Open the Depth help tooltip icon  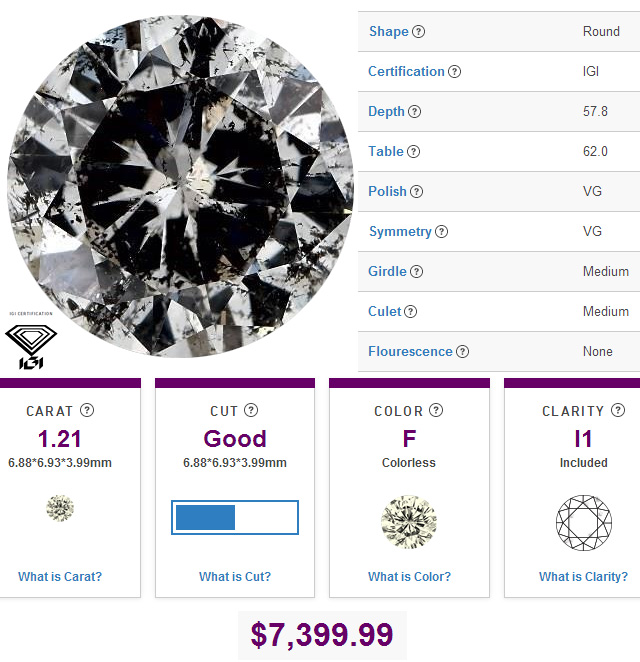click(415, 112)
